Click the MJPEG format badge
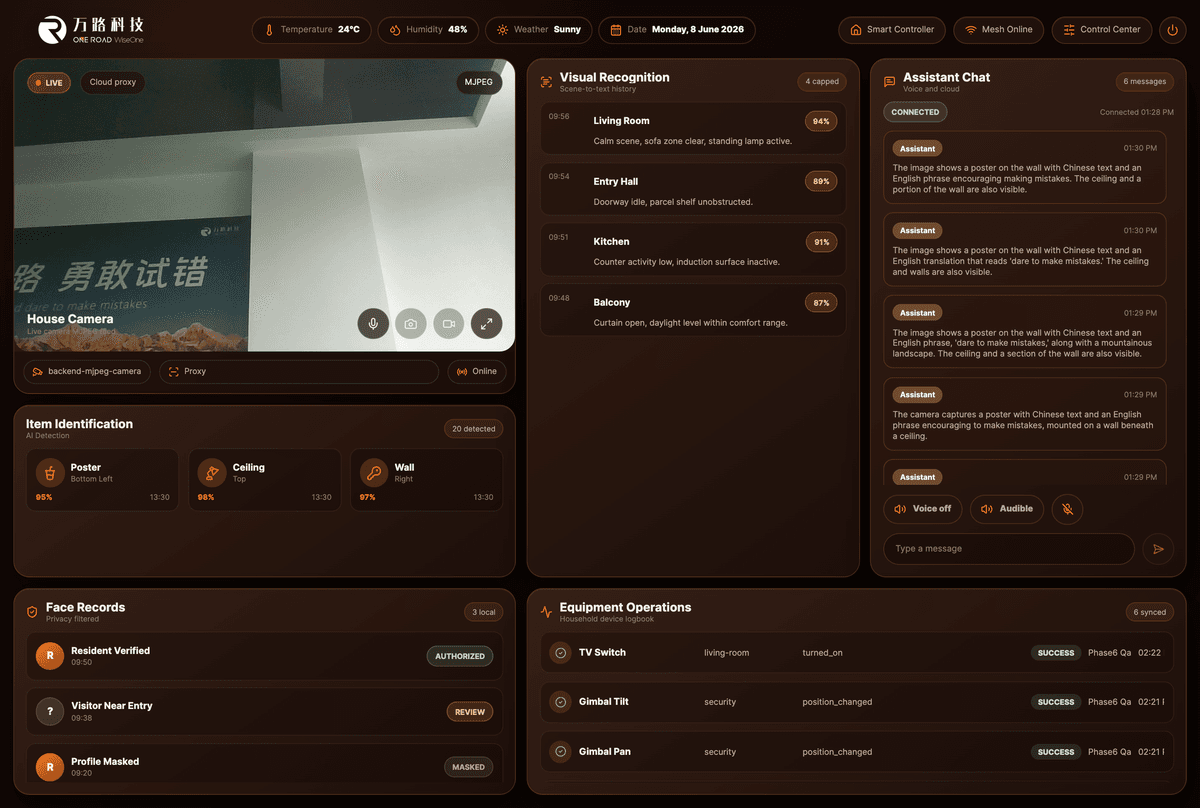 (x=479, y=83)
